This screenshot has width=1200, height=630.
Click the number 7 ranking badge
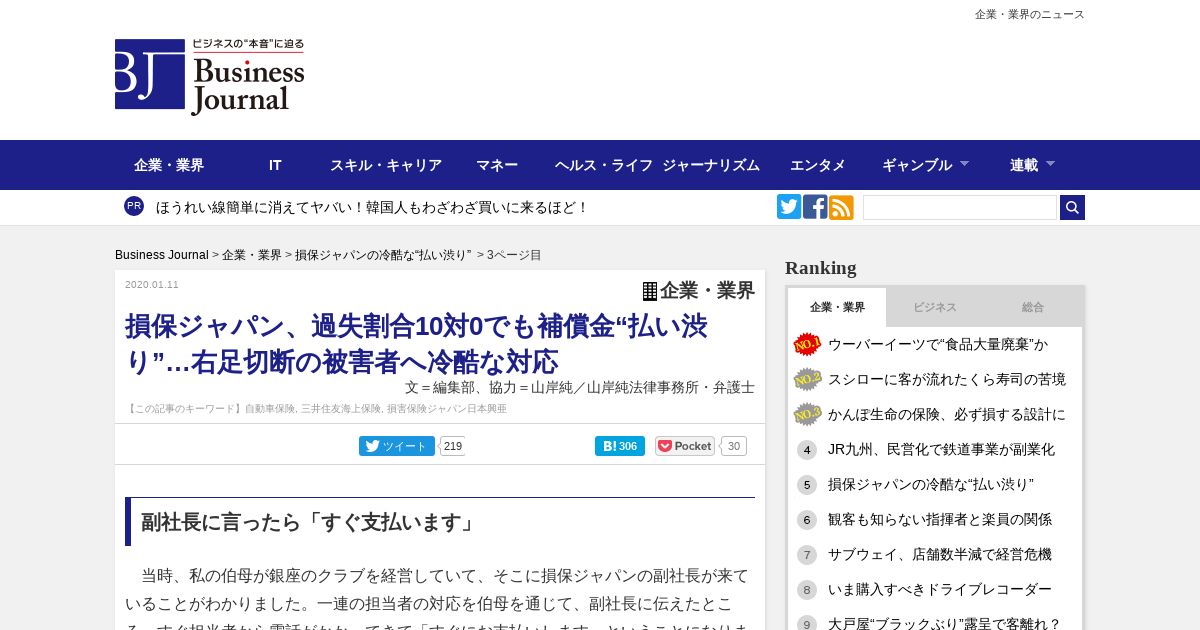(x=807, y=555)
